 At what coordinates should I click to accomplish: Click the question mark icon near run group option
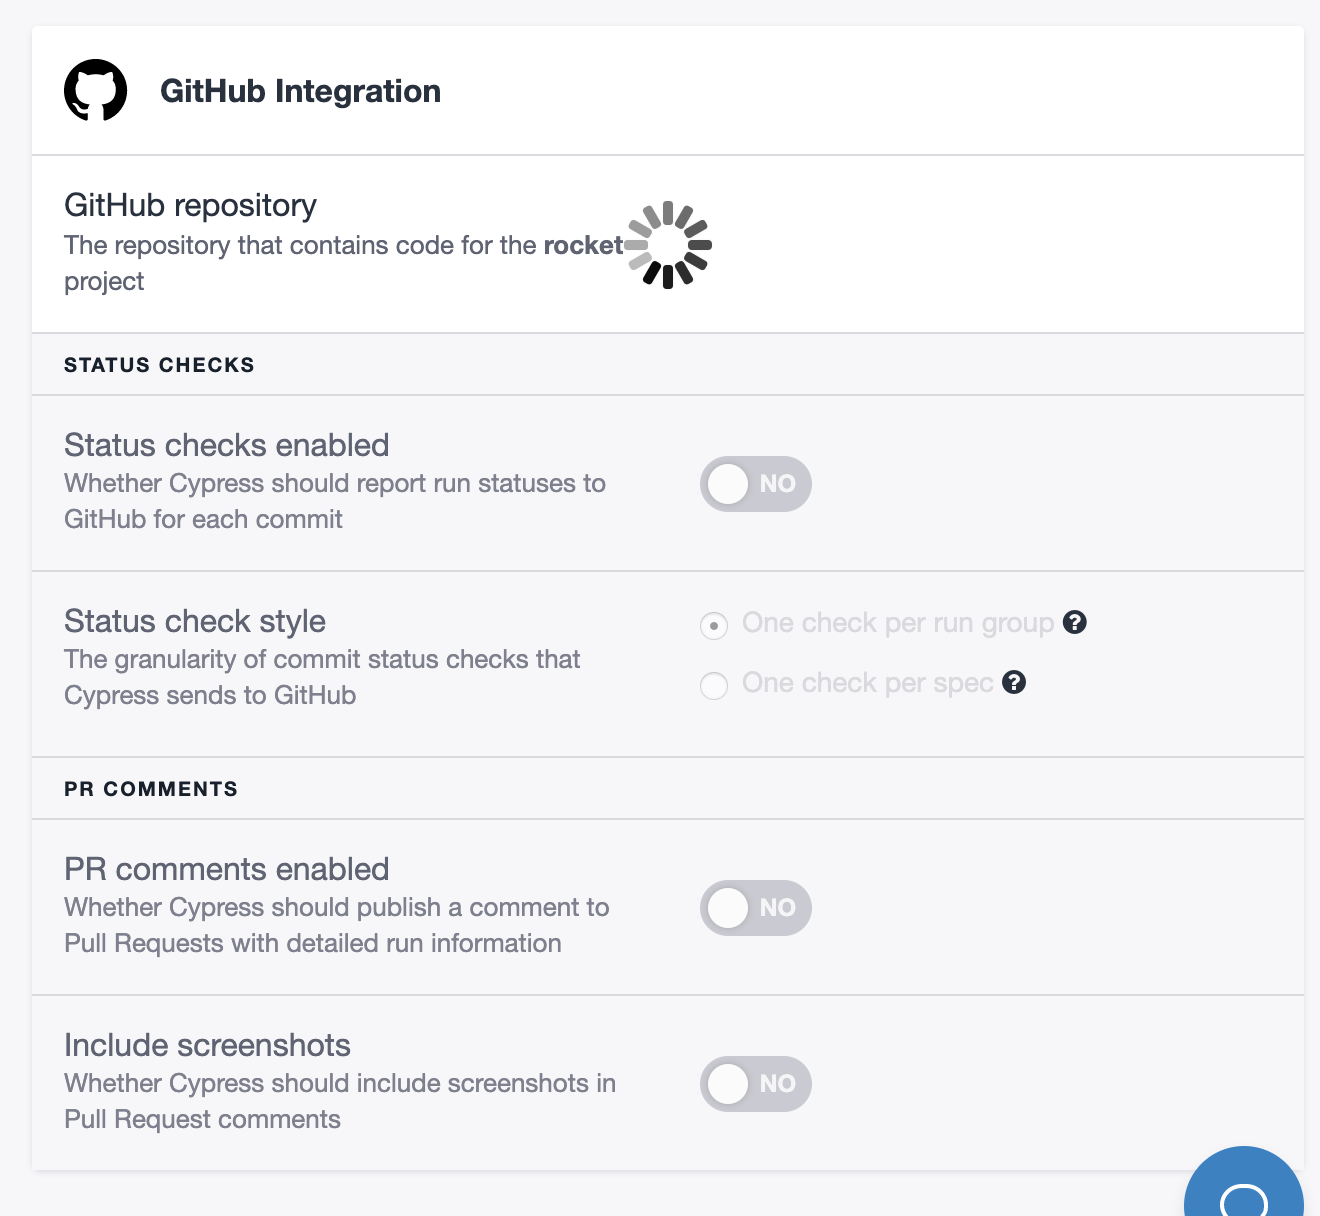point(1075,623)
